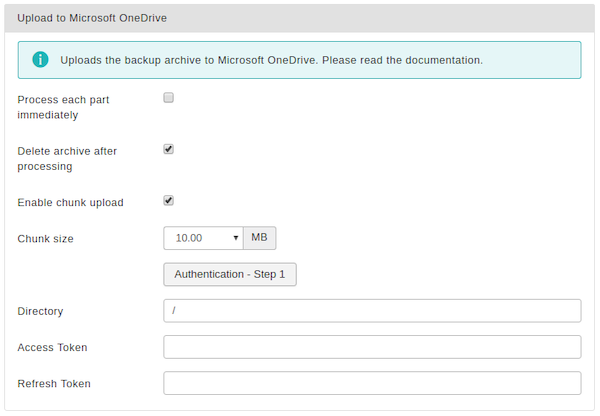Click the Delete archive after processing label

[67, 158]
